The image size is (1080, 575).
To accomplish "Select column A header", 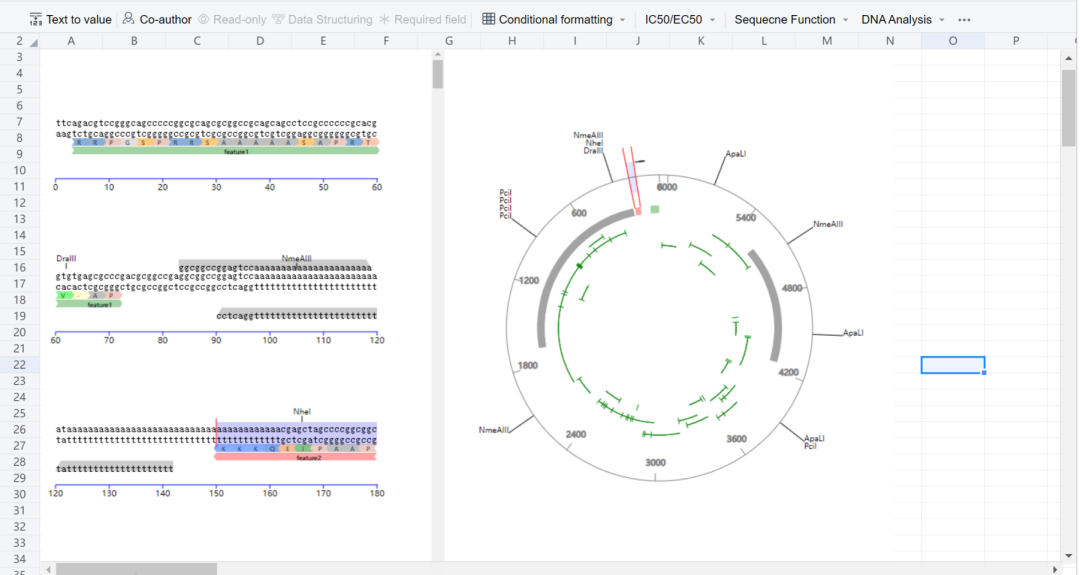I will [71, 41].
